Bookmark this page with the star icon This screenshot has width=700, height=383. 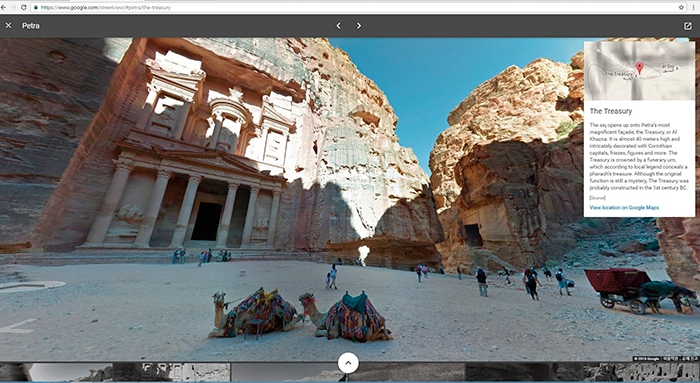point(681,7)
